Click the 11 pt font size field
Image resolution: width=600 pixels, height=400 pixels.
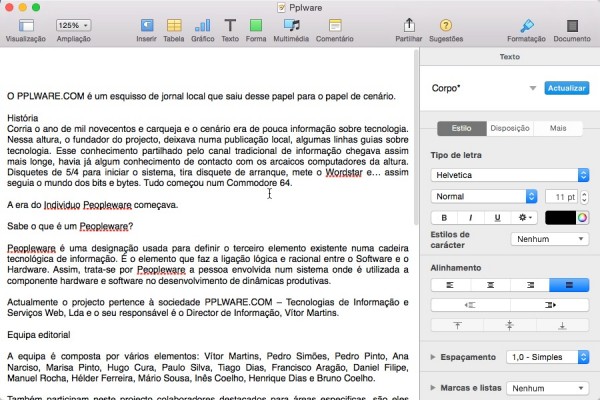coord(561,197)
